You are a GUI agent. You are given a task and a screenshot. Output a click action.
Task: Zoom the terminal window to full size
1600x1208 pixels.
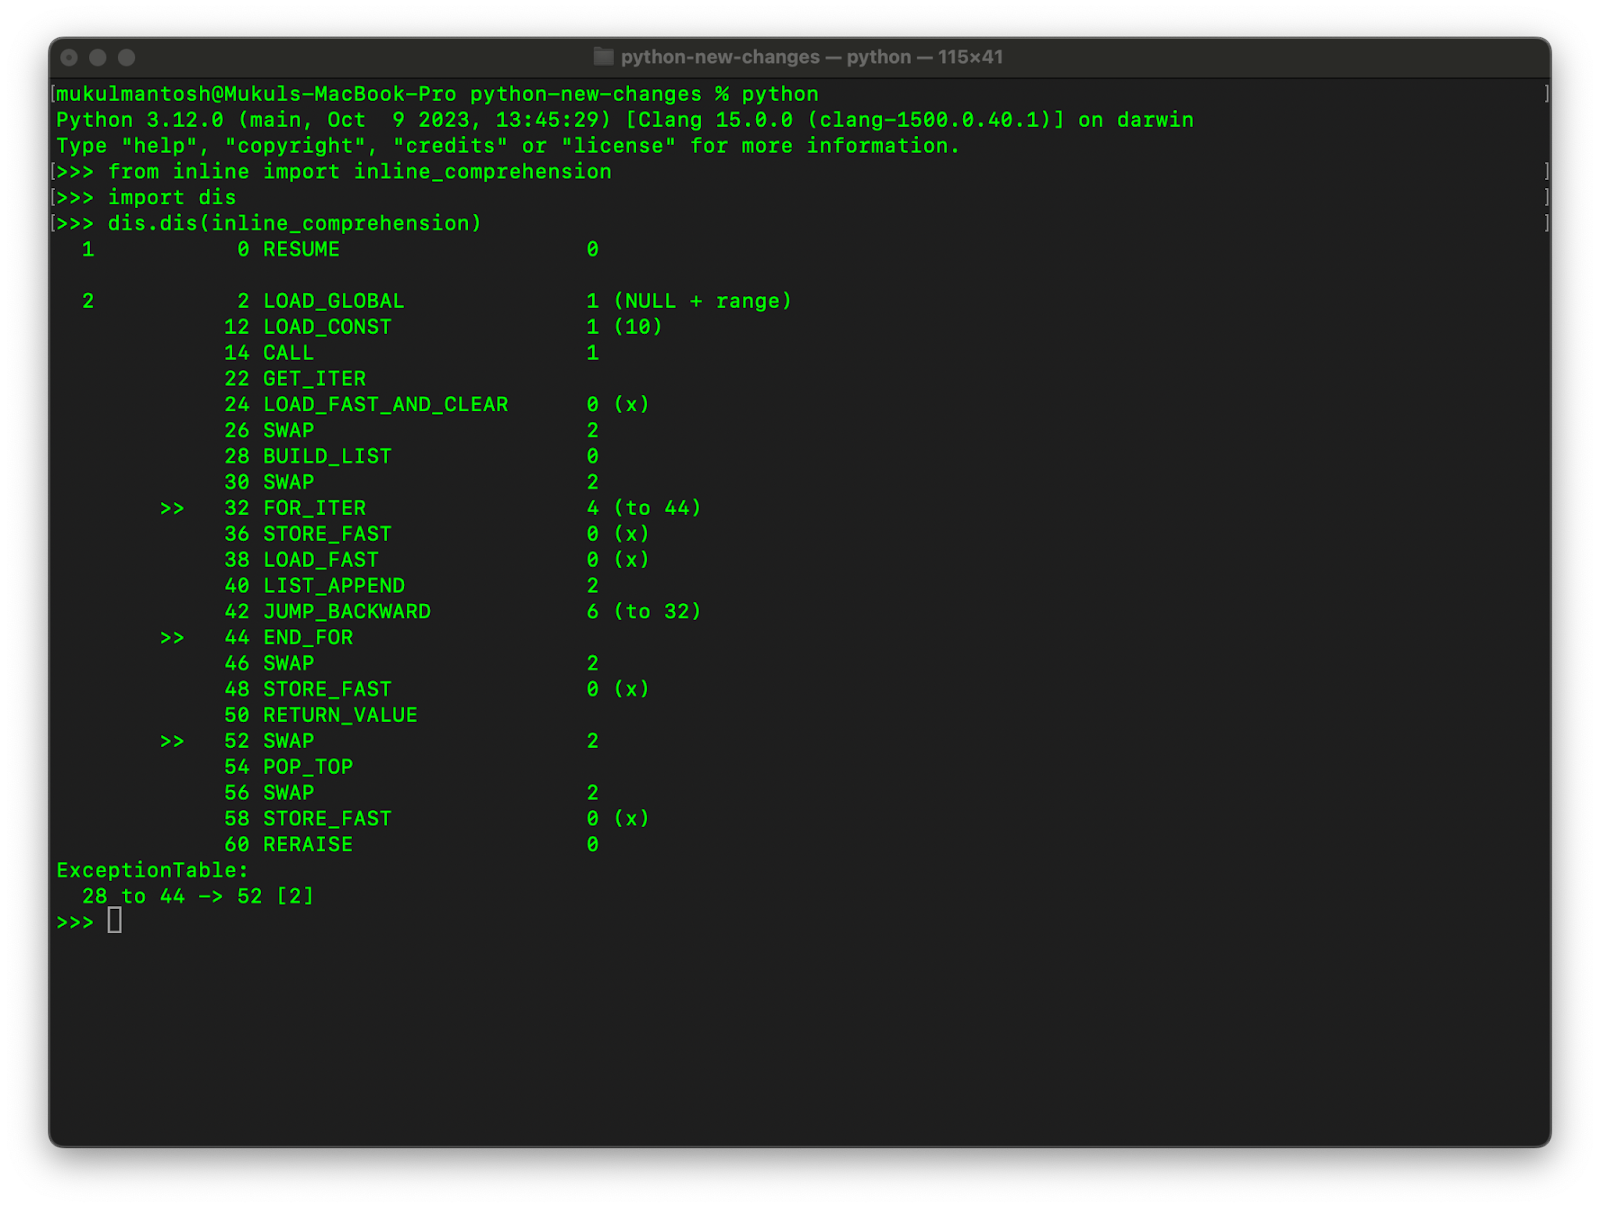point(127,58)
